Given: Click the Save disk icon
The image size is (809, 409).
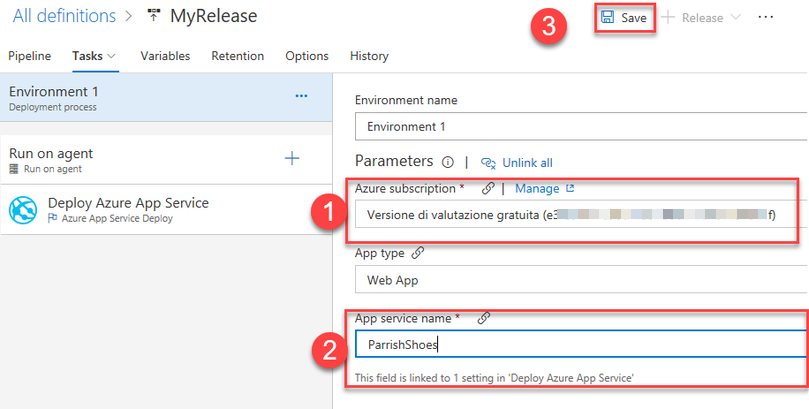Looking at the screenshot, I should tap(607, 18).
